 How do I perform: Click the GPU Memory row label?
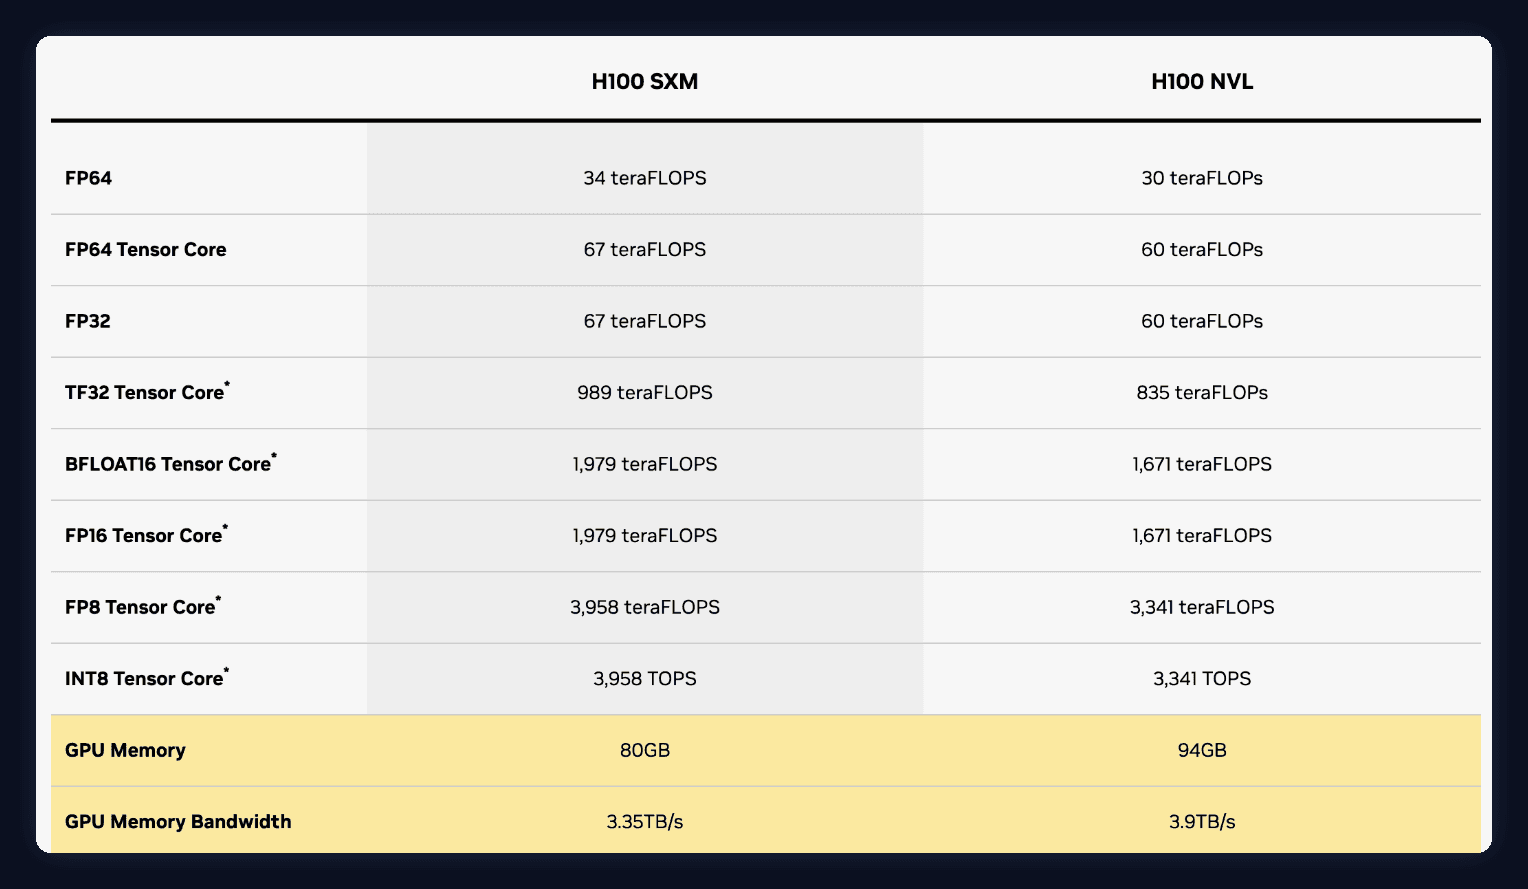[x=125, y=750]
